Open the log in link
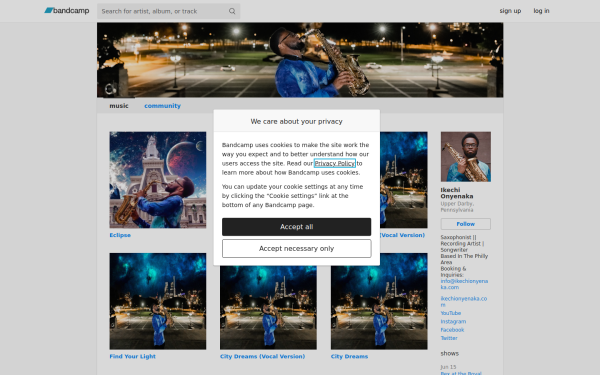The height and width of the screenshot is (375, 600). 541,11
